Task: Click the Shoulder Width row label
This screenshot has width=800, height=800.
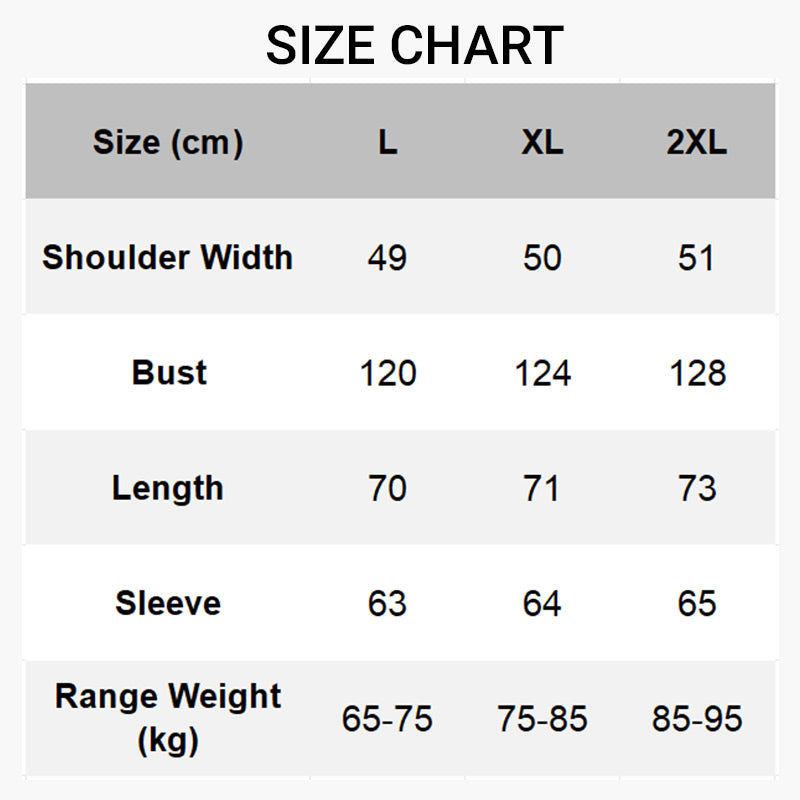Action: click(167, 257)
